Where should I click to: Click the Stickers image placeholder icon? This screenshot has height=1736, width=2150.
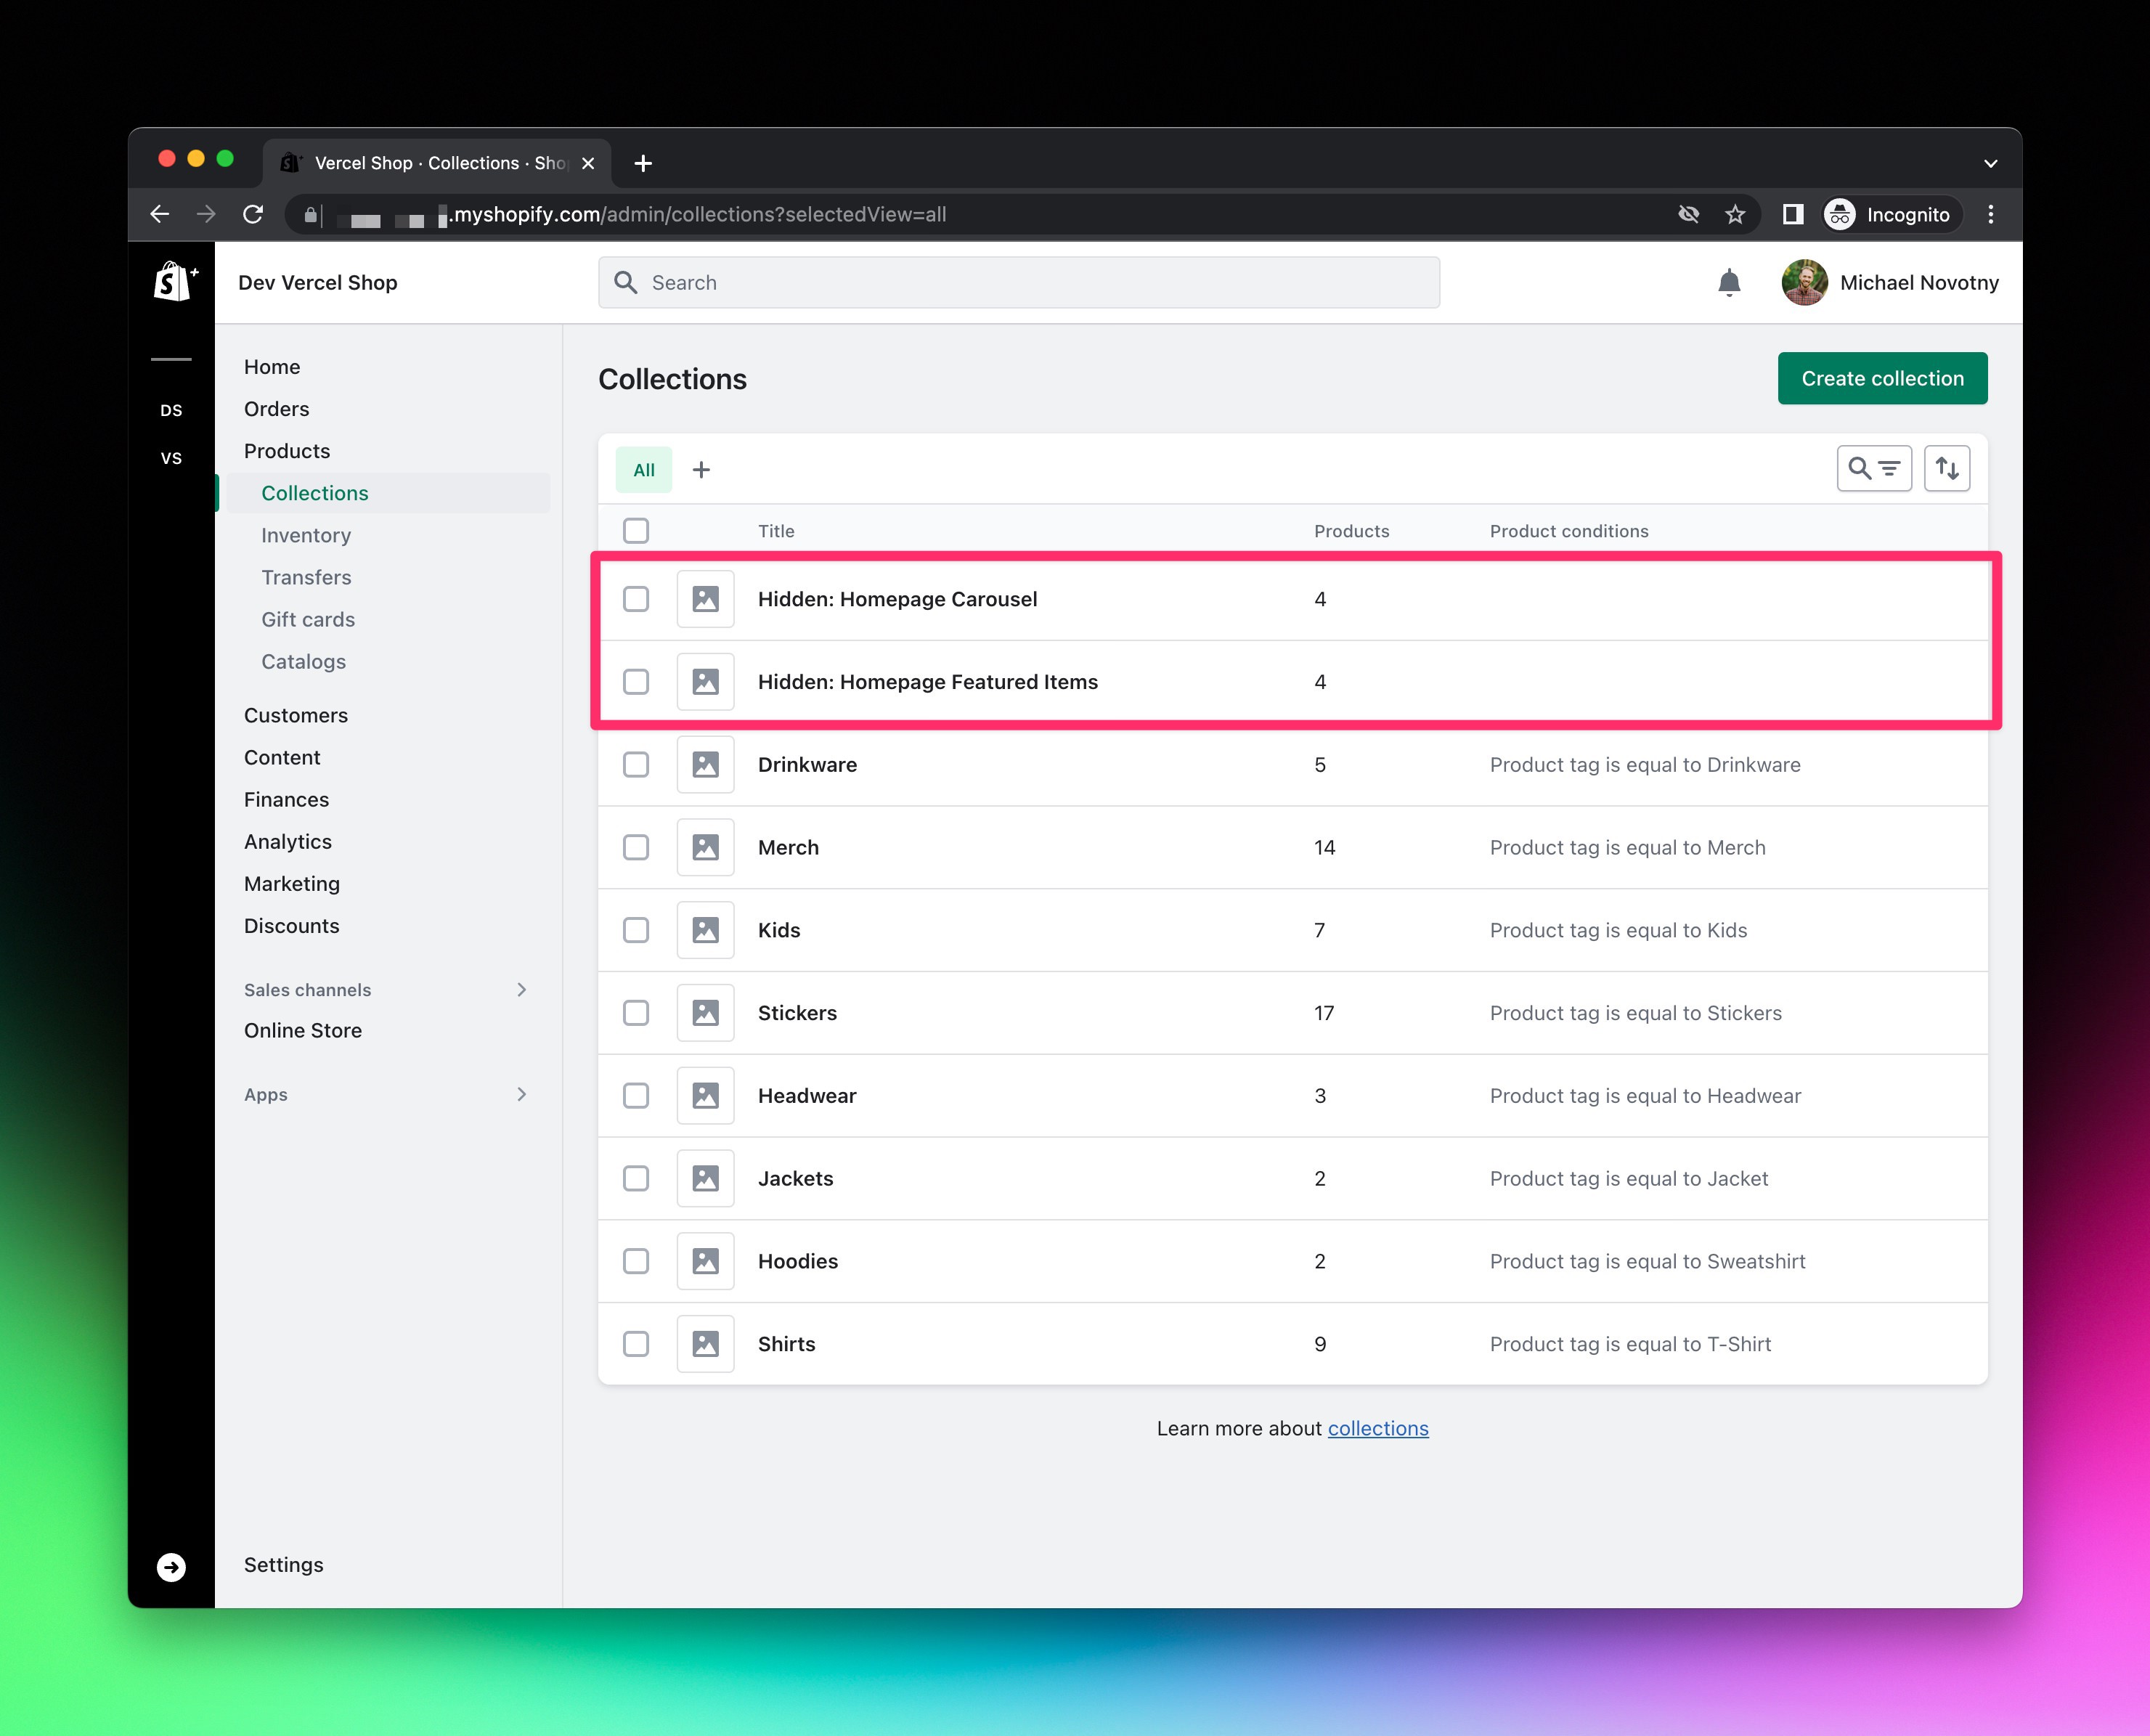coord(705,1013)
